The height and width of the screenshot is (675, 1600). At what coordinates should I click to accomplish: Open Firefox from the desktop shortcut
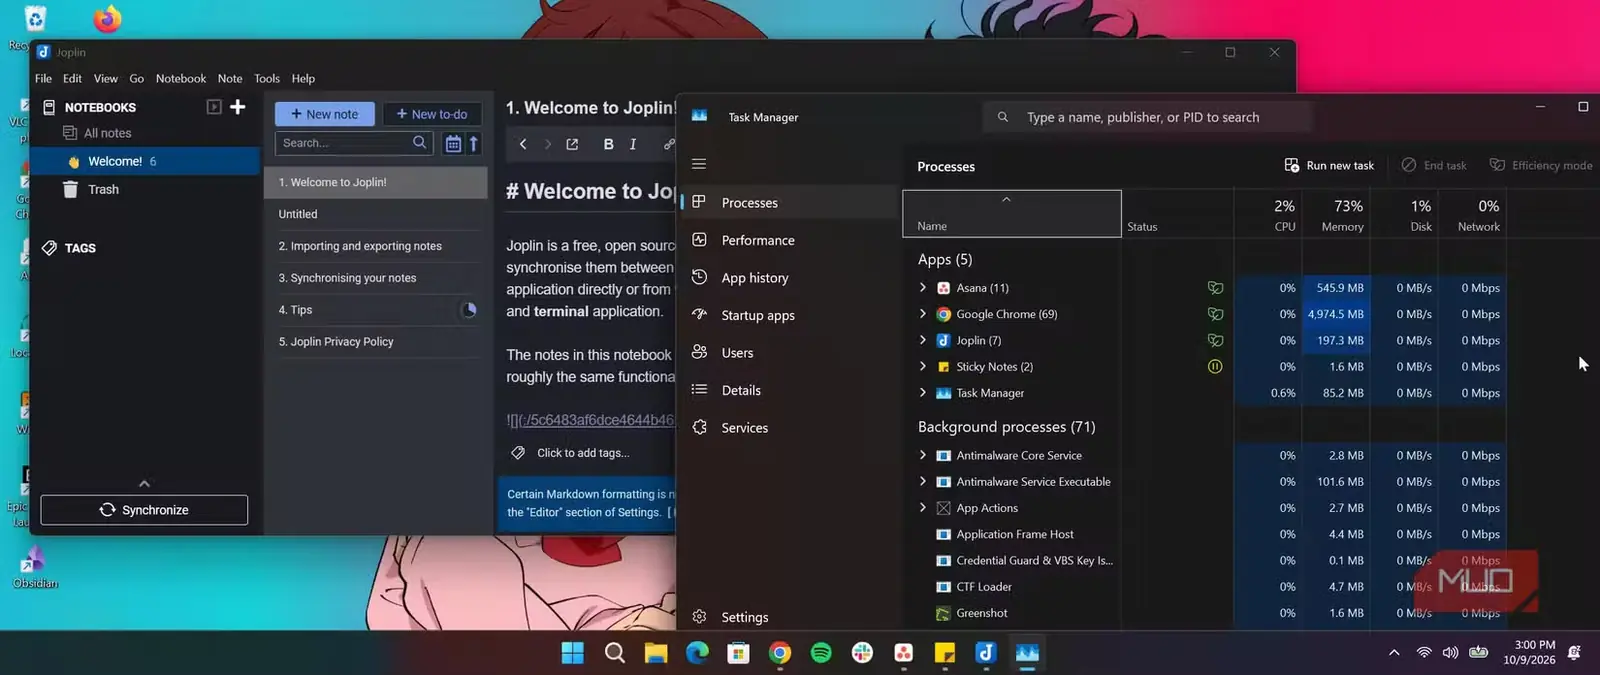tap(107, 19)
